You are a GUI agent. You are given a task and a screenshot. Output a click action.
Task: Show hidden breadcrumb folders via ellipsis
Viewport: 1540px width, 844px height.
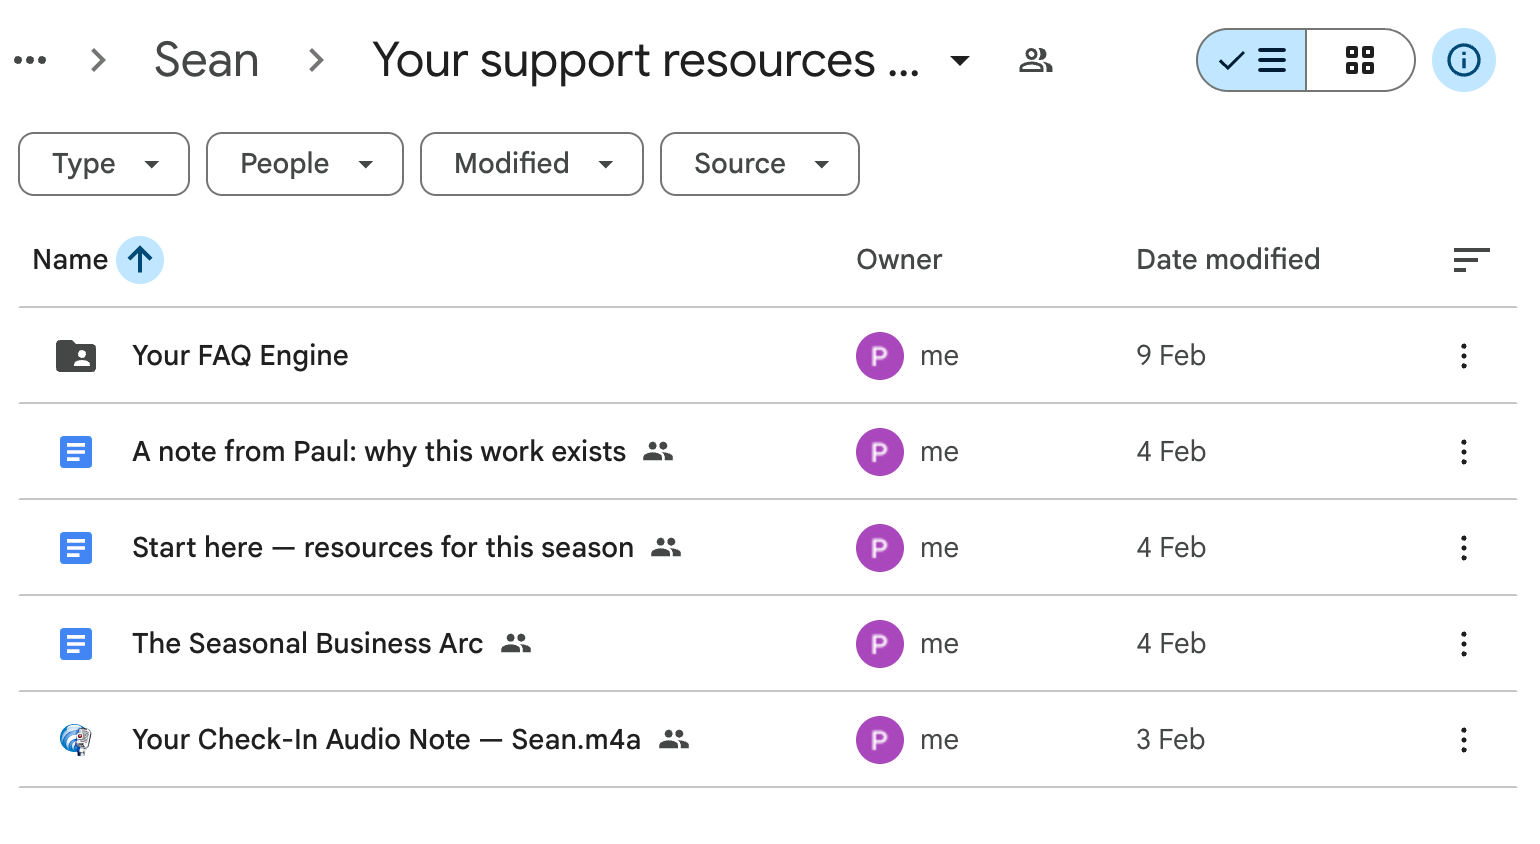pyautogui.click(x=30, y=61)
